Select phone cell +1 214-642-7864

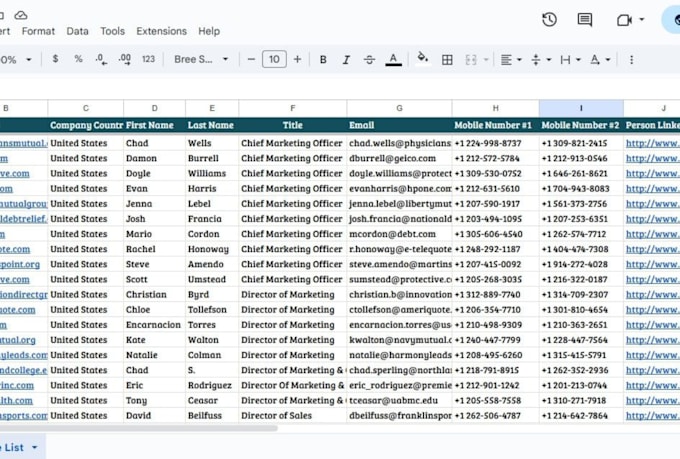pos(581,416)
